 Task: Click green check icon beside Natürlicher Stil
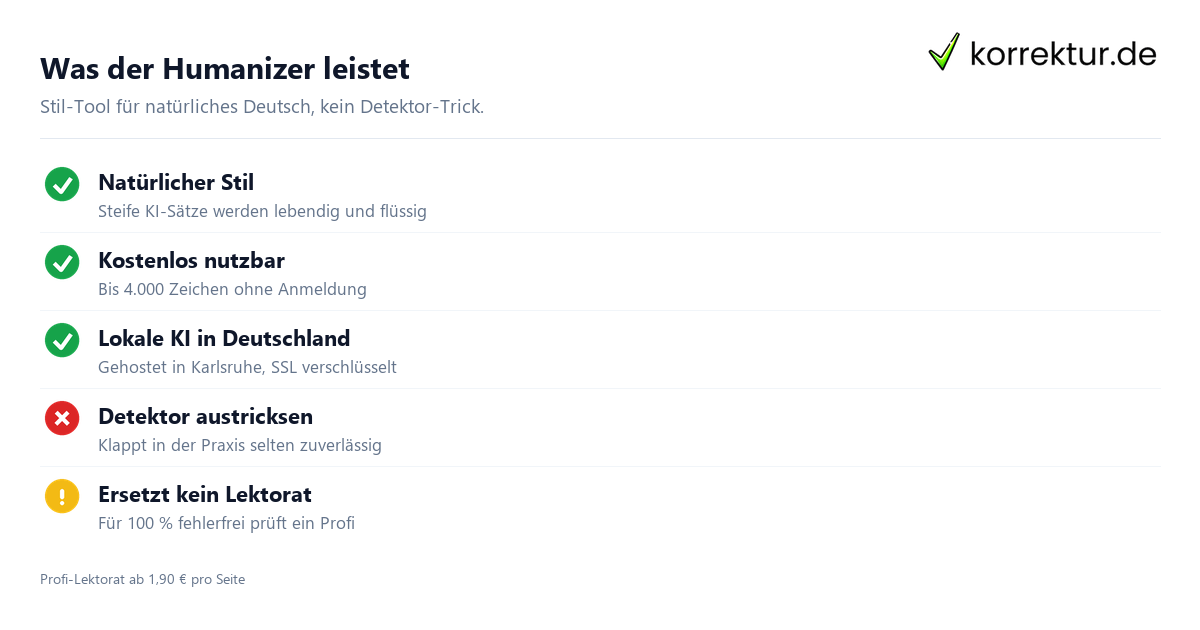coord(62,184)
